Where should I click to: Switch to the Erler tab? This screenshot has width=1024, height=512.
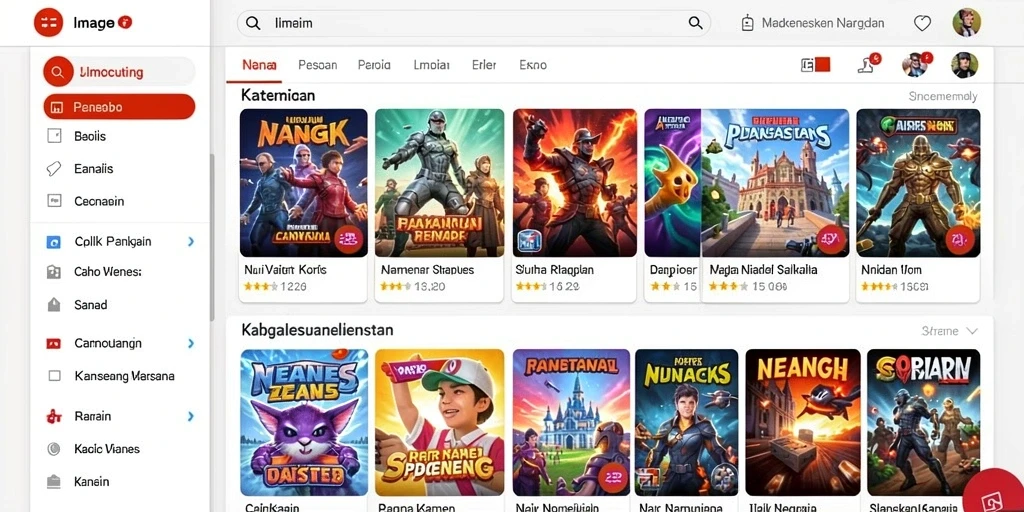click(484, 65)
